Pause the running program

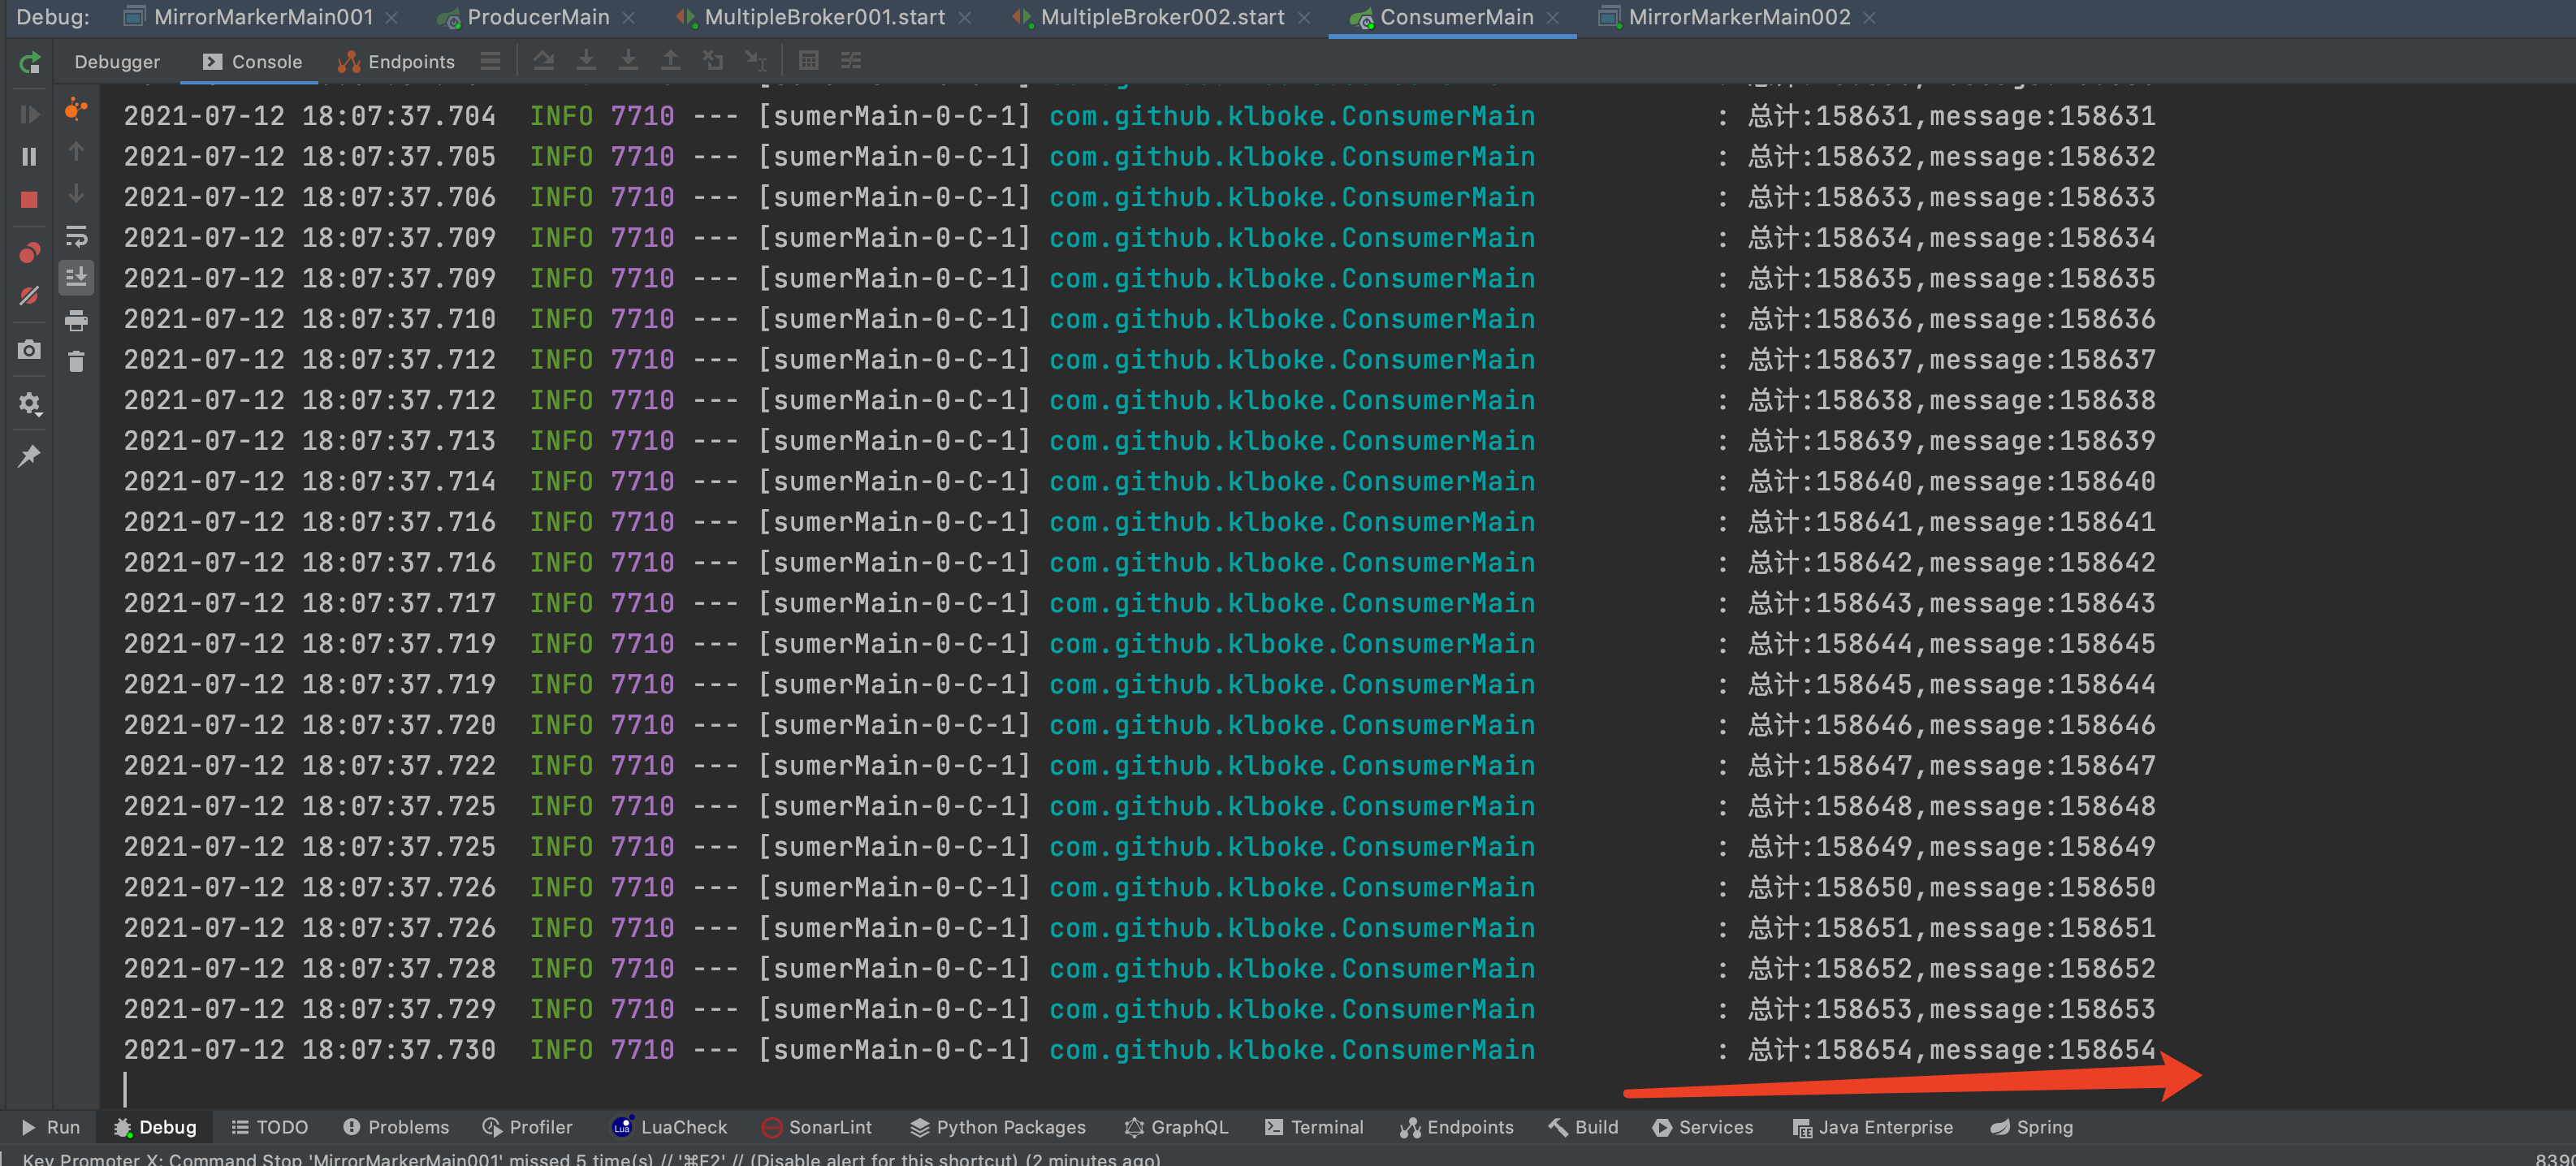point(29,157)
